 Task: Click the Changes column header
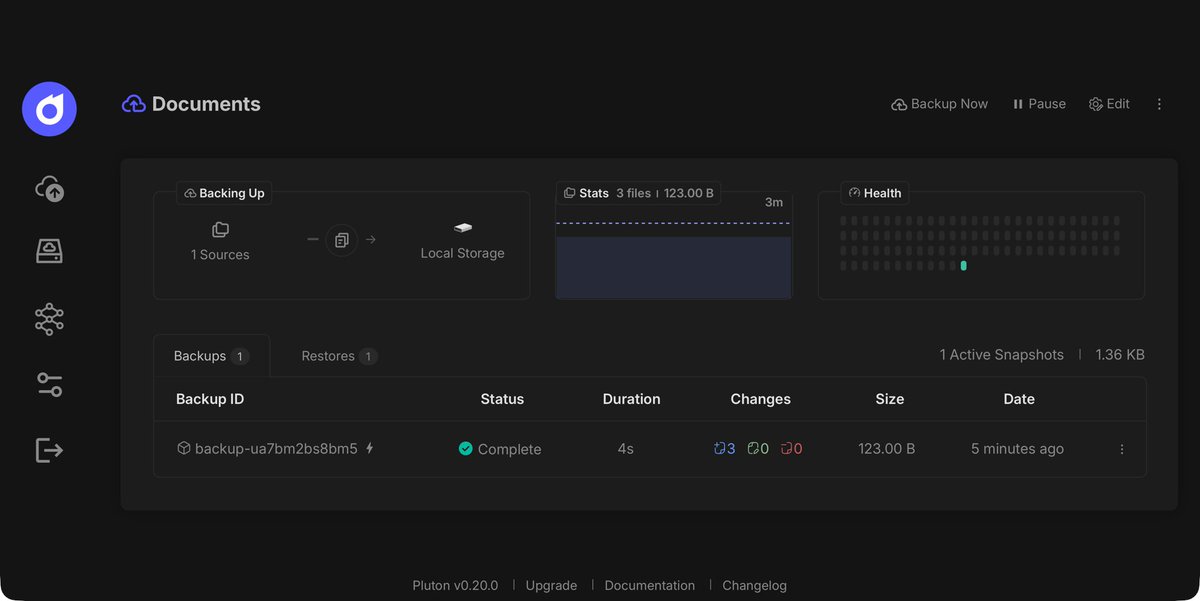point(760,399)
